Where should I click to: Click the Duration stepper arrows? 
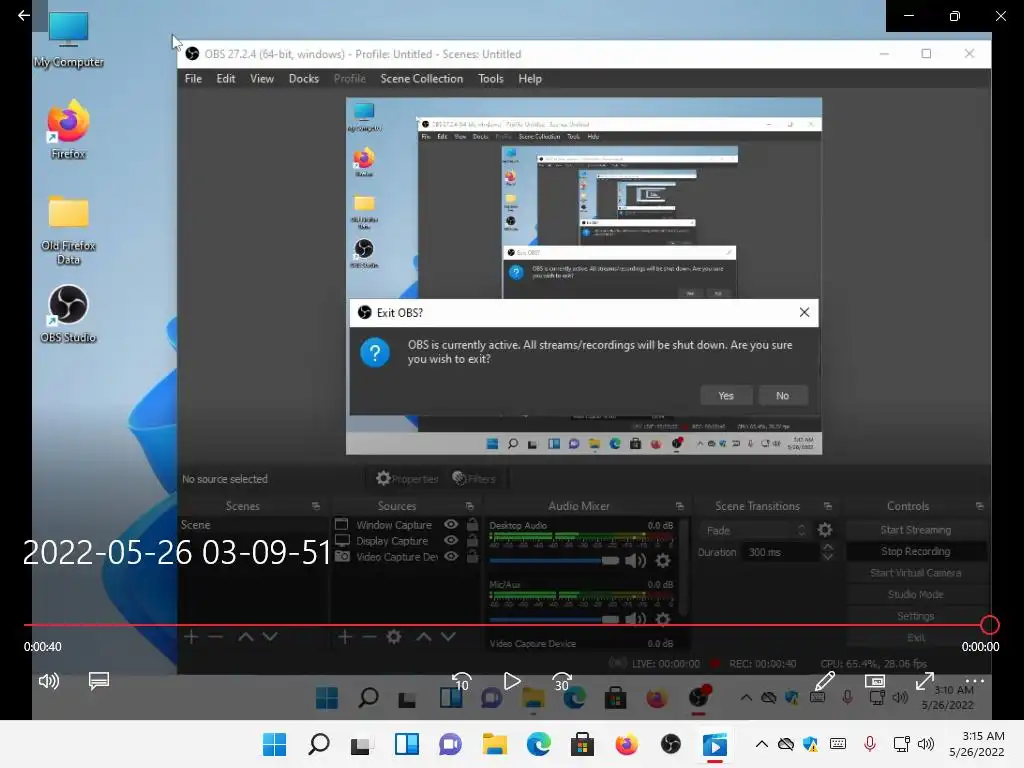(x=827, y=552)
